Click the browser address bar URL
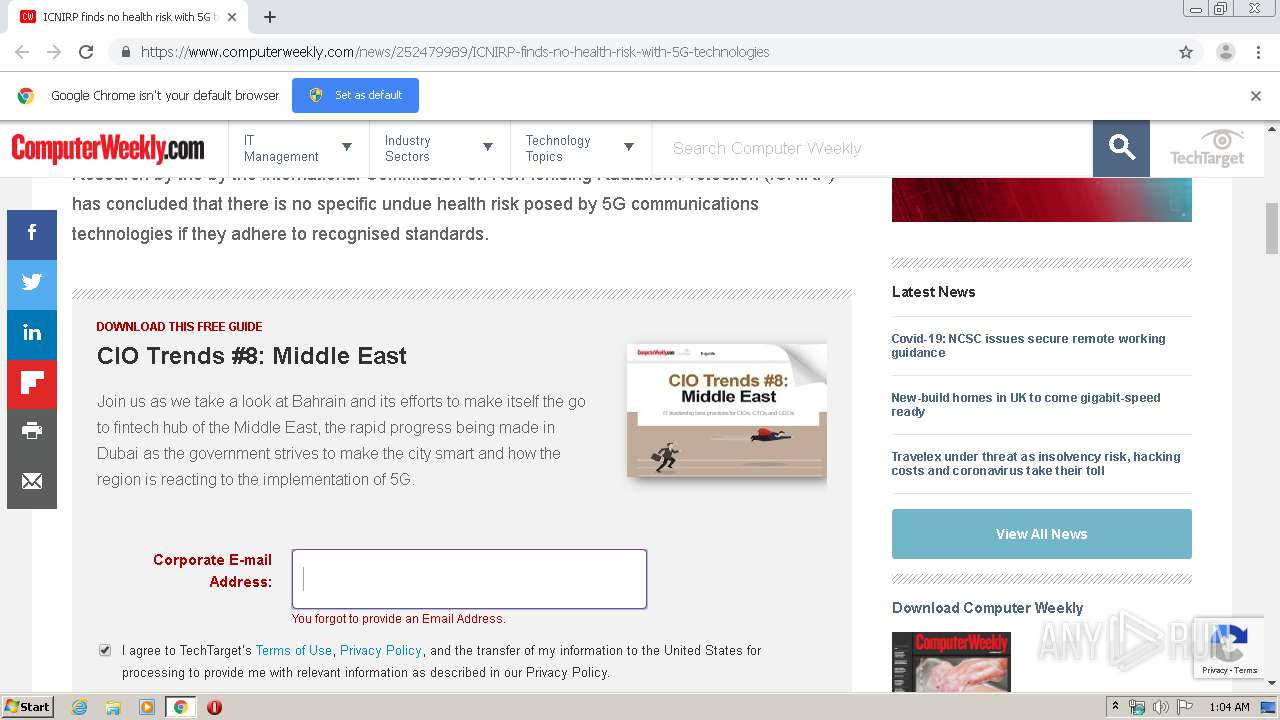The width and height of the screenshot is (1280, 720). tap(455, 52)
